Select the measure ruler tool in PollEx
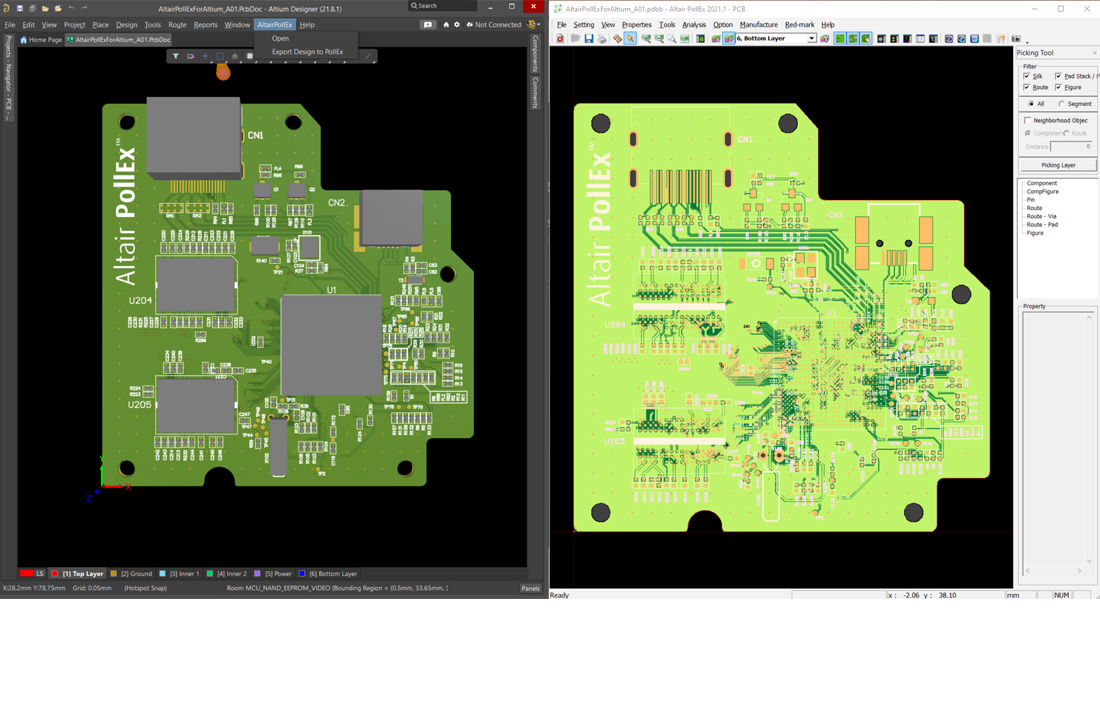 pyautogui.click(x=617, y=39)
